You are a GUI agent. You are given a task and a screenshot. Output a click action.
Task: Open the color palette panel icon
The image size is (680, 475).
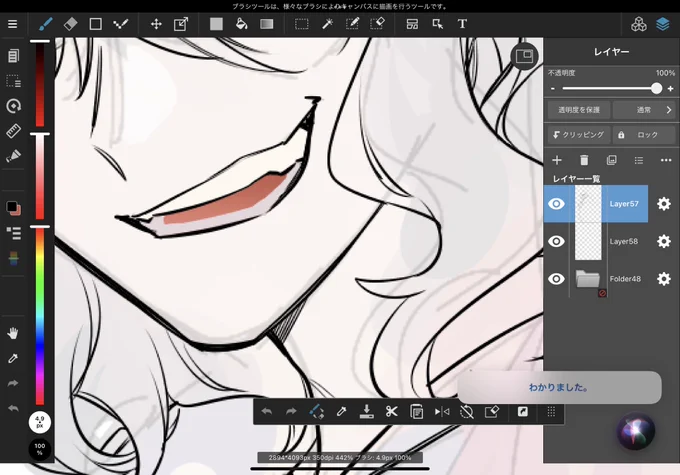[13, 259]
